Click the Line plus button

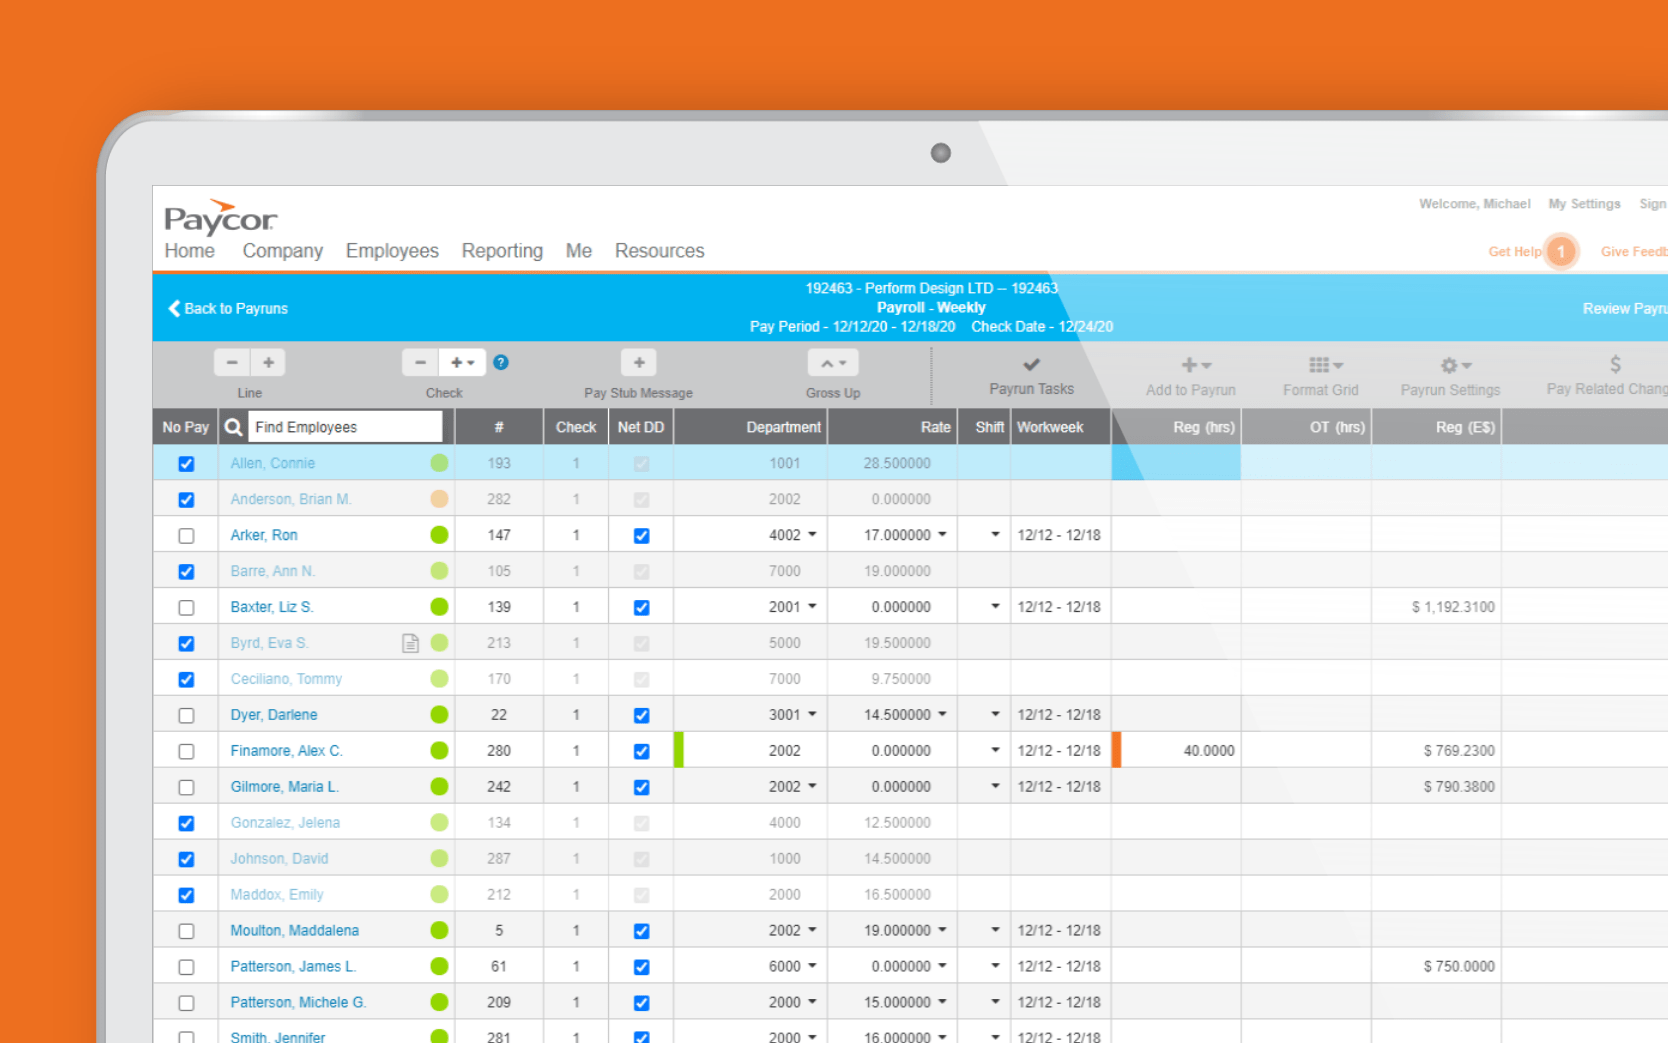pyautogui.click(x=268, y=362)
